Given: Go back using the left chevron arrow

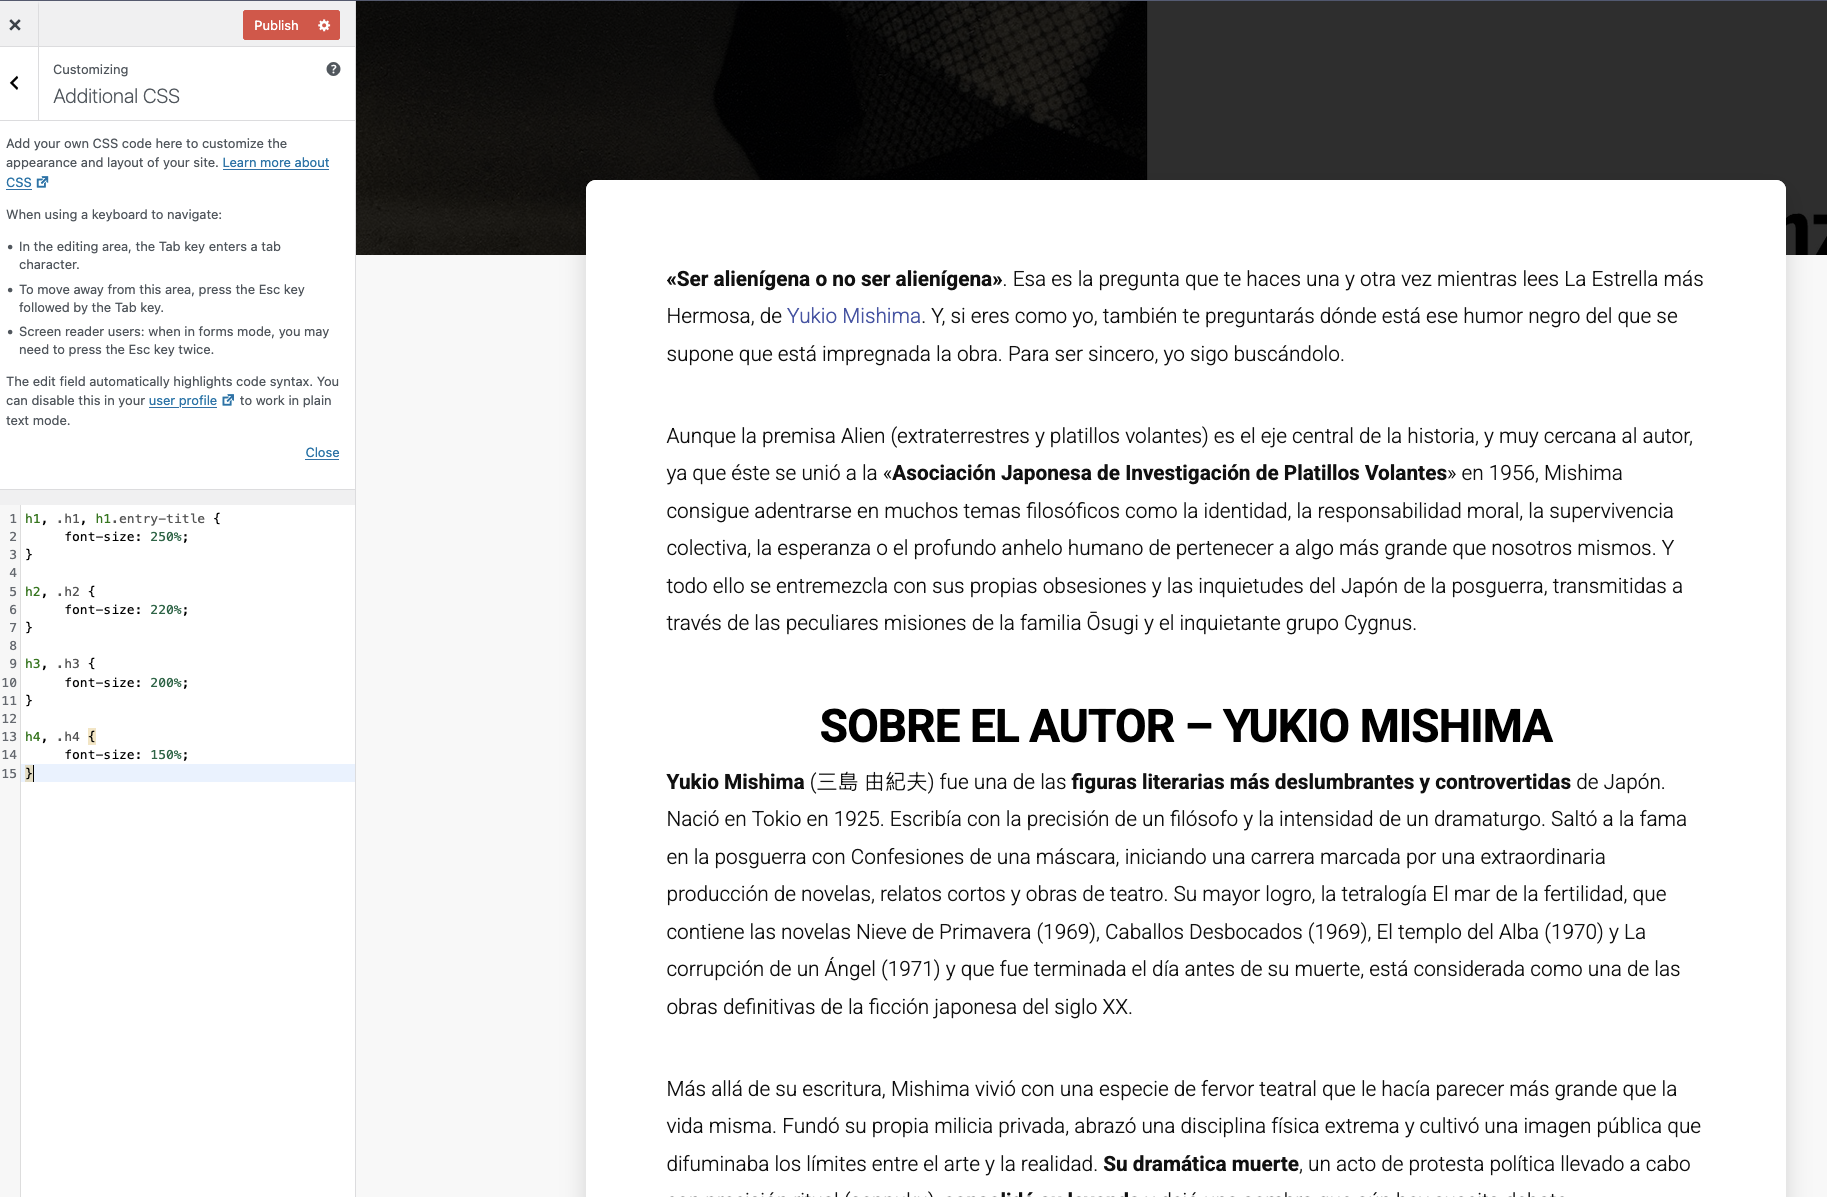Looking at the screenshot, I should tap(15, 83).
